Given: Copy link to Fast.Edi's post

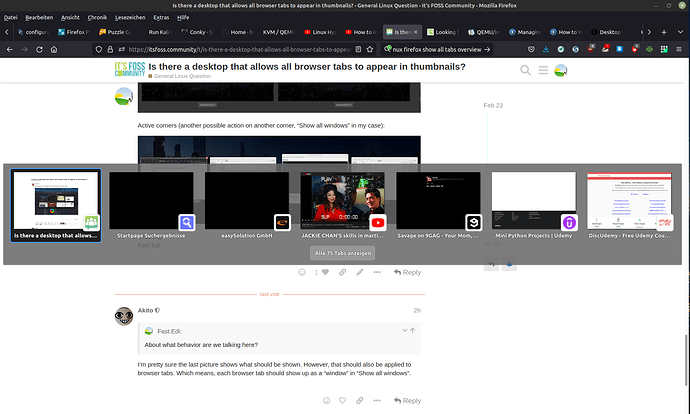Looking at the screenshot, I should [342, 272].
